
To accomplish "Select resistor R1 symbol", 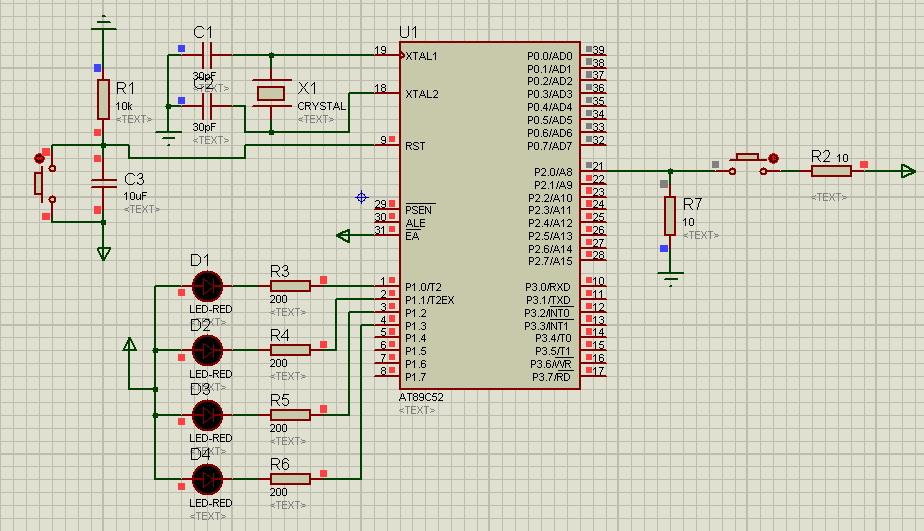I will tap(103, 99).
